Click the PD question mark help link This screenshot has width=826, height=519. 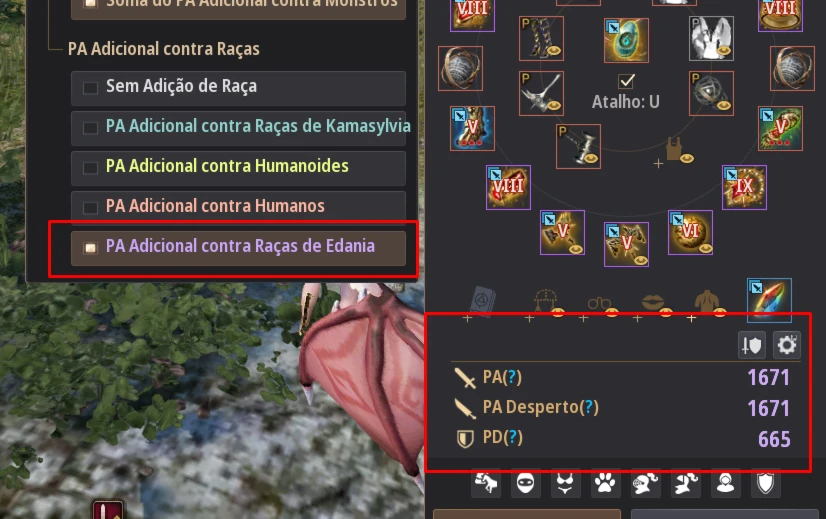pyautogui.click(x=512, y=437)
